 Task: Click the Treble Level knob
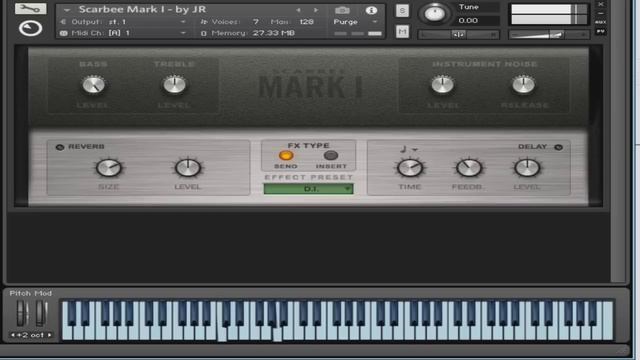click(174, 85)
